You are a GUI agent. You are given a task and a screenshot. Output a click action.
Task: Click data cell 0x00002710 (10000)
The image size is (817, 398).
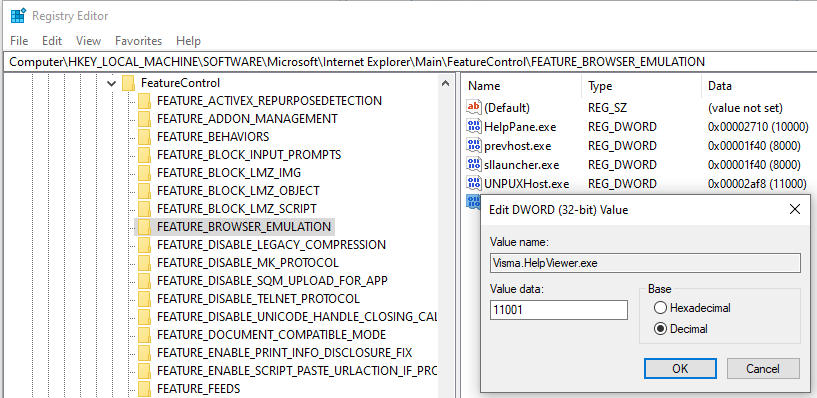point(758,127)
